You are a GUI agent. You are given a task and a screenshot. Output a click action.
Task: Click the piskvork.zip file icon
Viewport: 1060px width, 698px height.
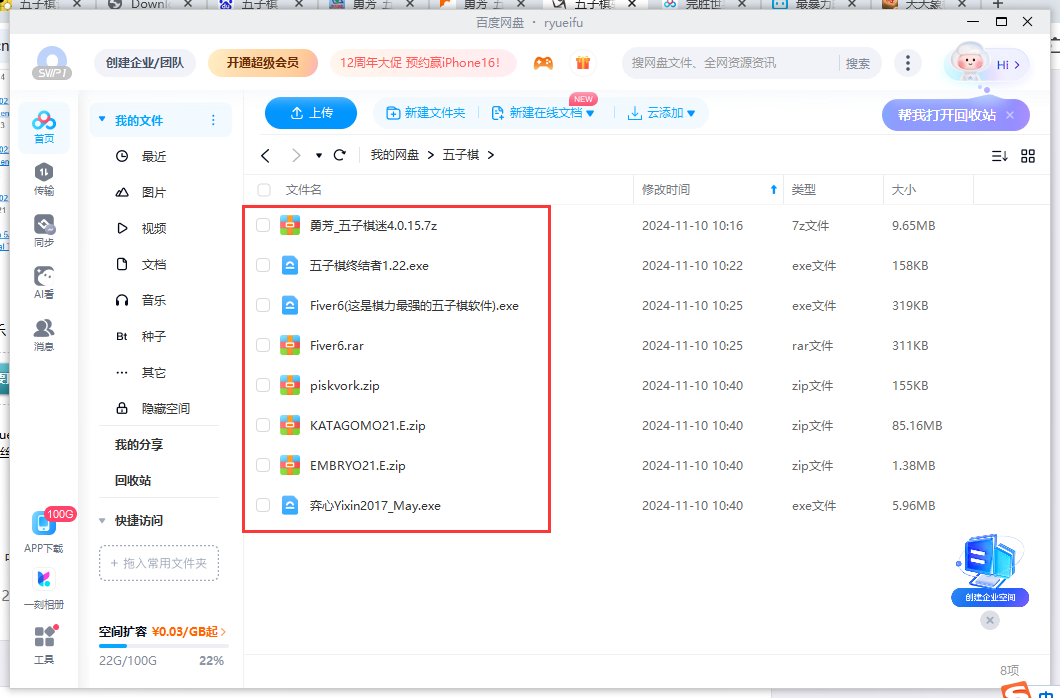pyautogui.click(x=290, y=385)
